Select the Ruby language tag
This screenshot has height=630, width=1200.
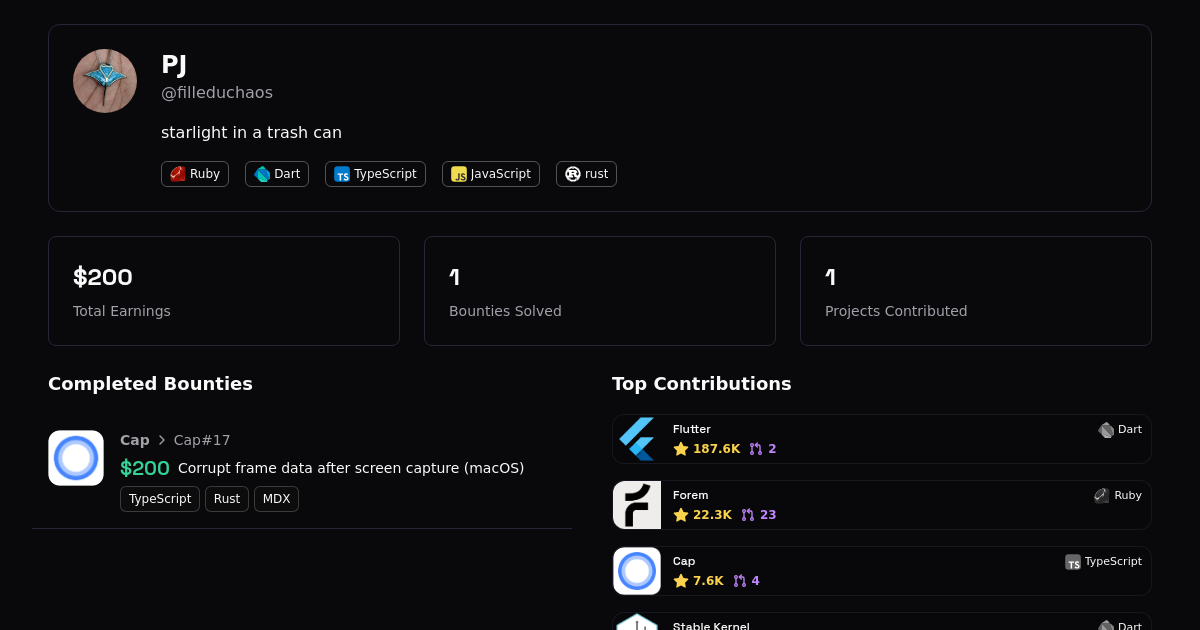[x=195, y=174]
